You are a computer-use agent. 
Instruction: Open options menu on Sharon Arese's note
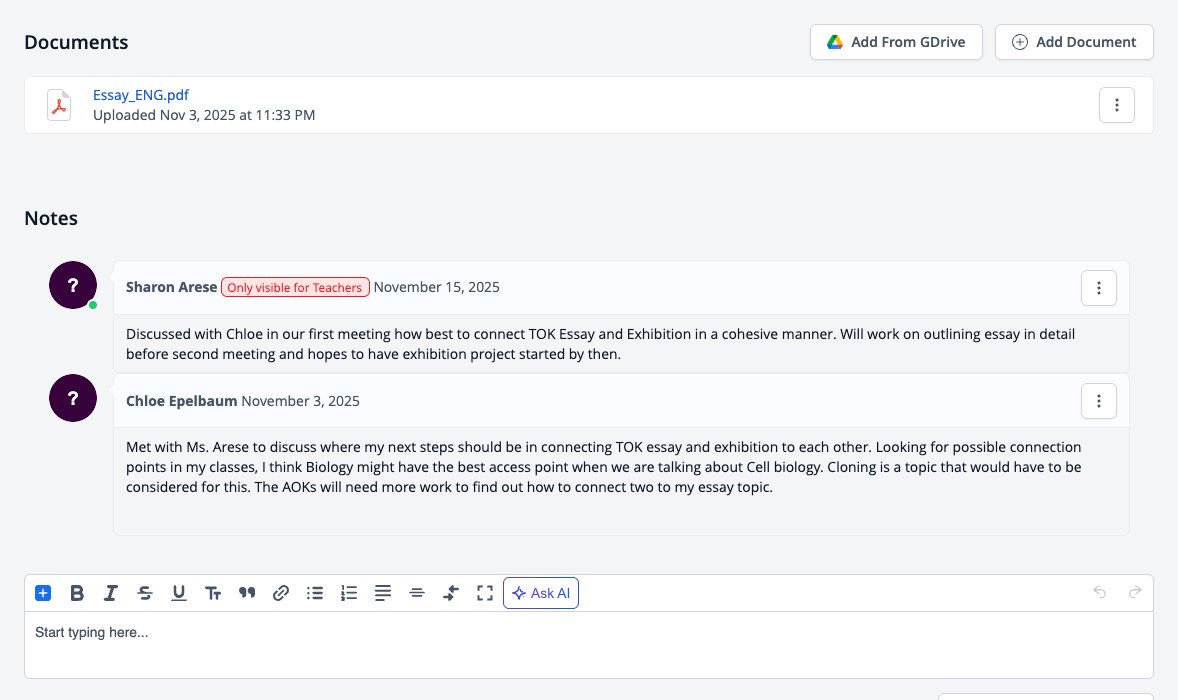click(x=1098, y=288)
